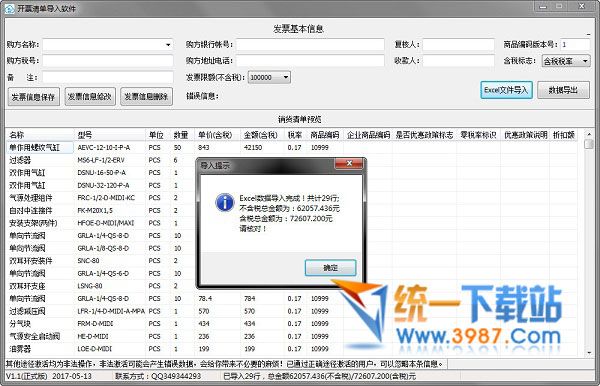This screenshot has width=600, height=386.
Task: Click the blue info icon in dialog
Action: (x=225, y=202)
